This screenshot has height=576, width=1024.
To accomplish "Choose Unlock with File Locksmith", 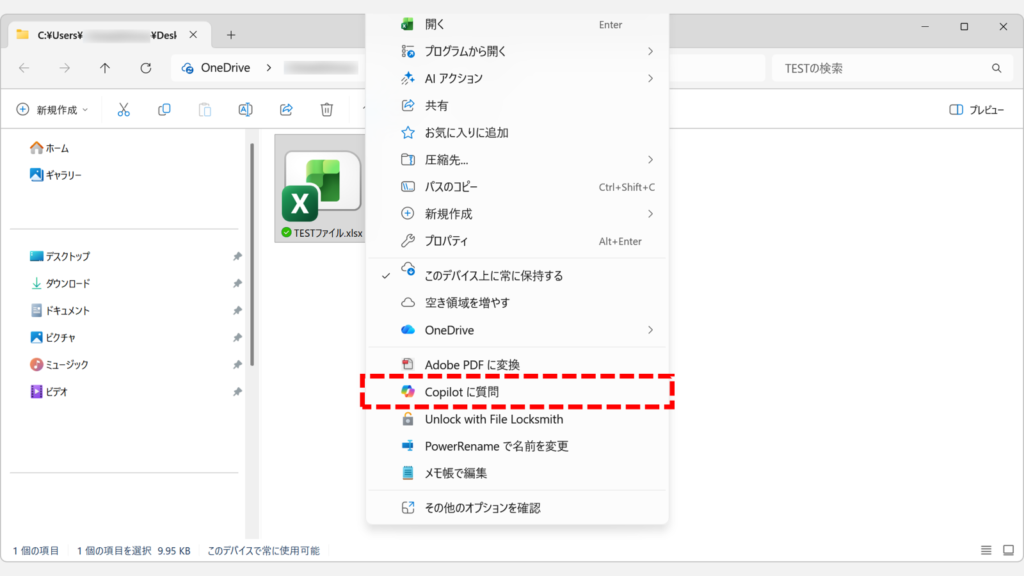I will click(517, 419).
